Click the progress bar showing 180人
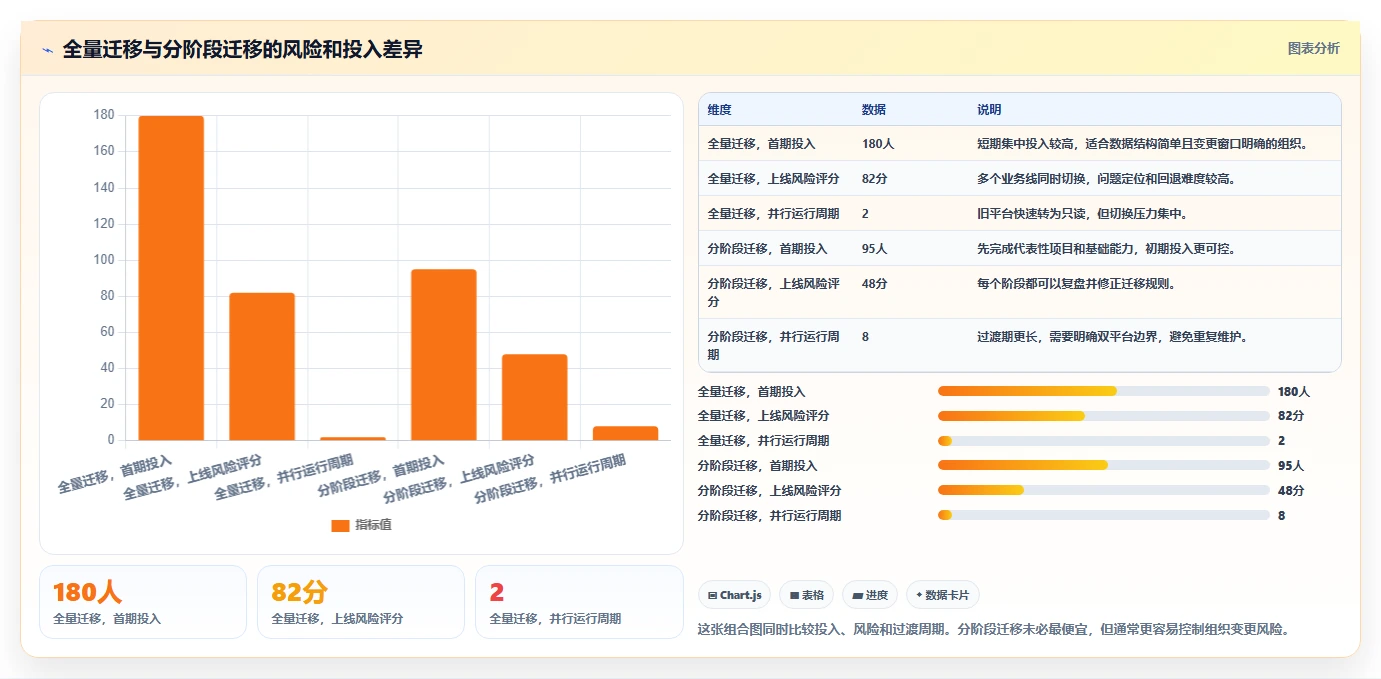Screen dimensions: 1381x679 pos(1104,391)
